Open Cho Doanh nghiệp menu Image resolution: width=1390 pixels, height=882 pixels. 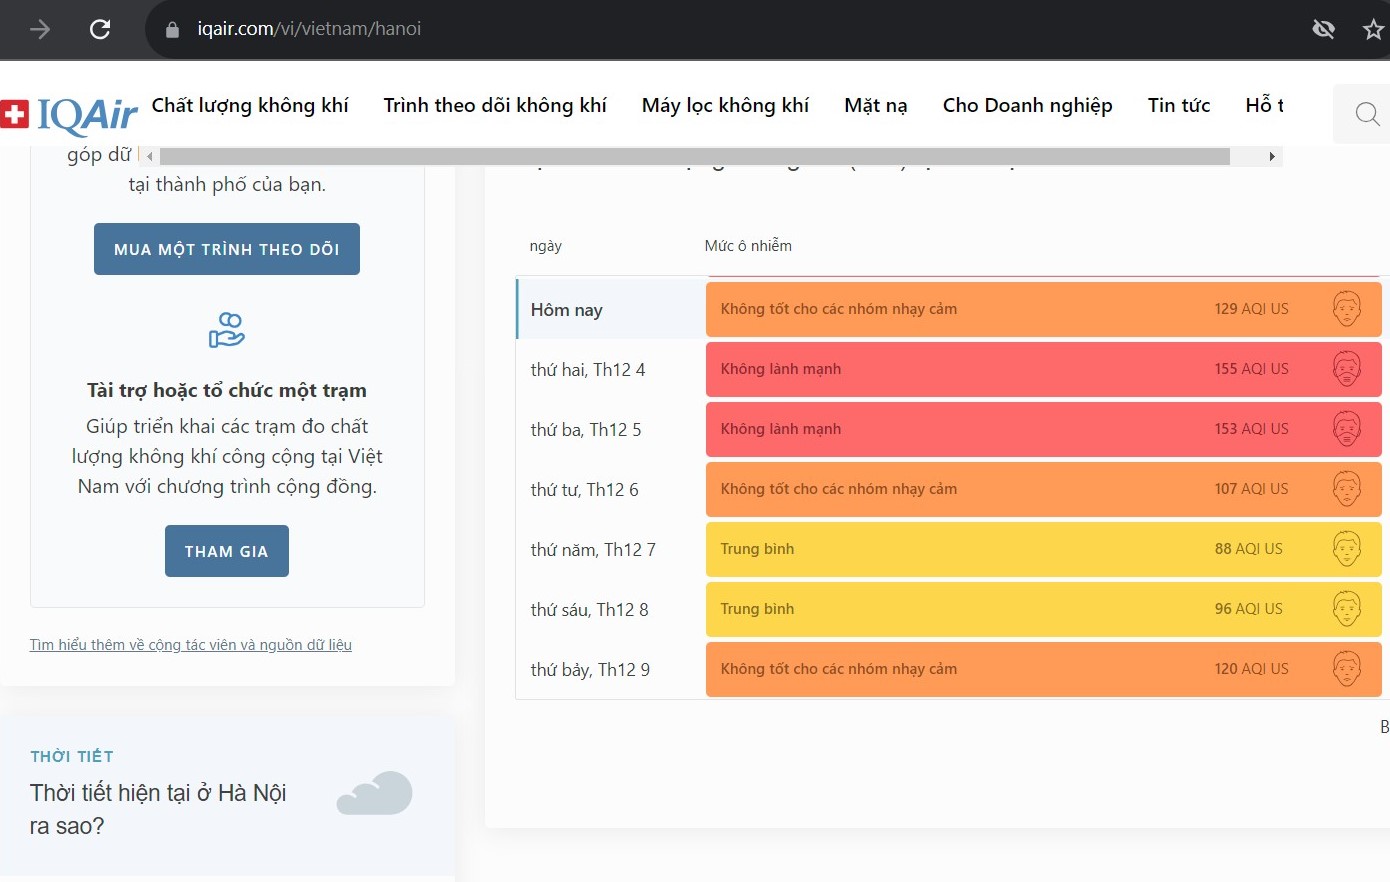[1027, 105]
